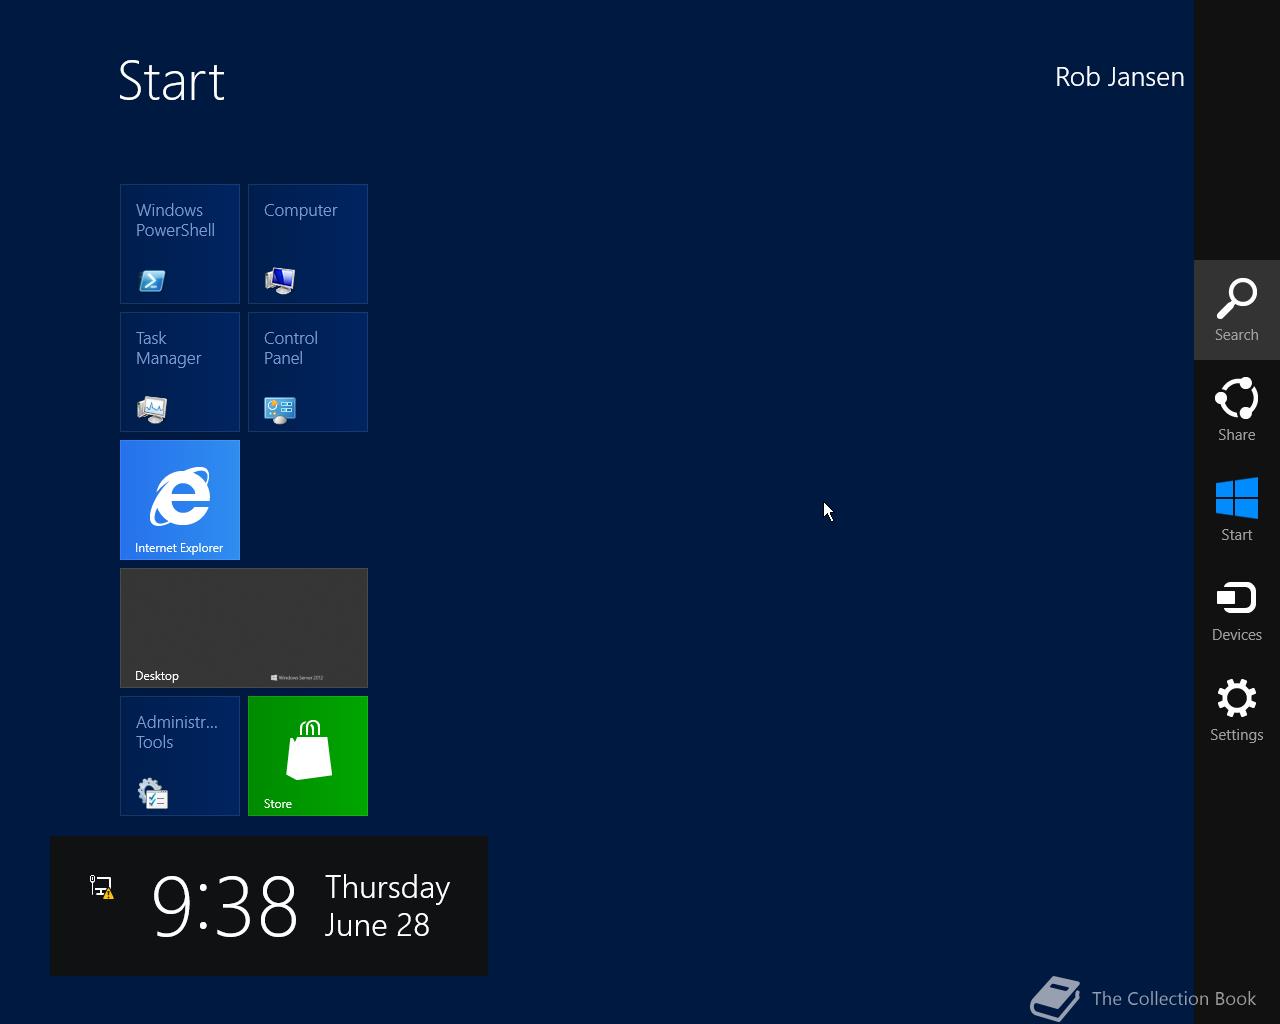1280x1024 pixels.
Task: Open the Desktop tile
Action: pyautogui.click(x=244, y=628)
